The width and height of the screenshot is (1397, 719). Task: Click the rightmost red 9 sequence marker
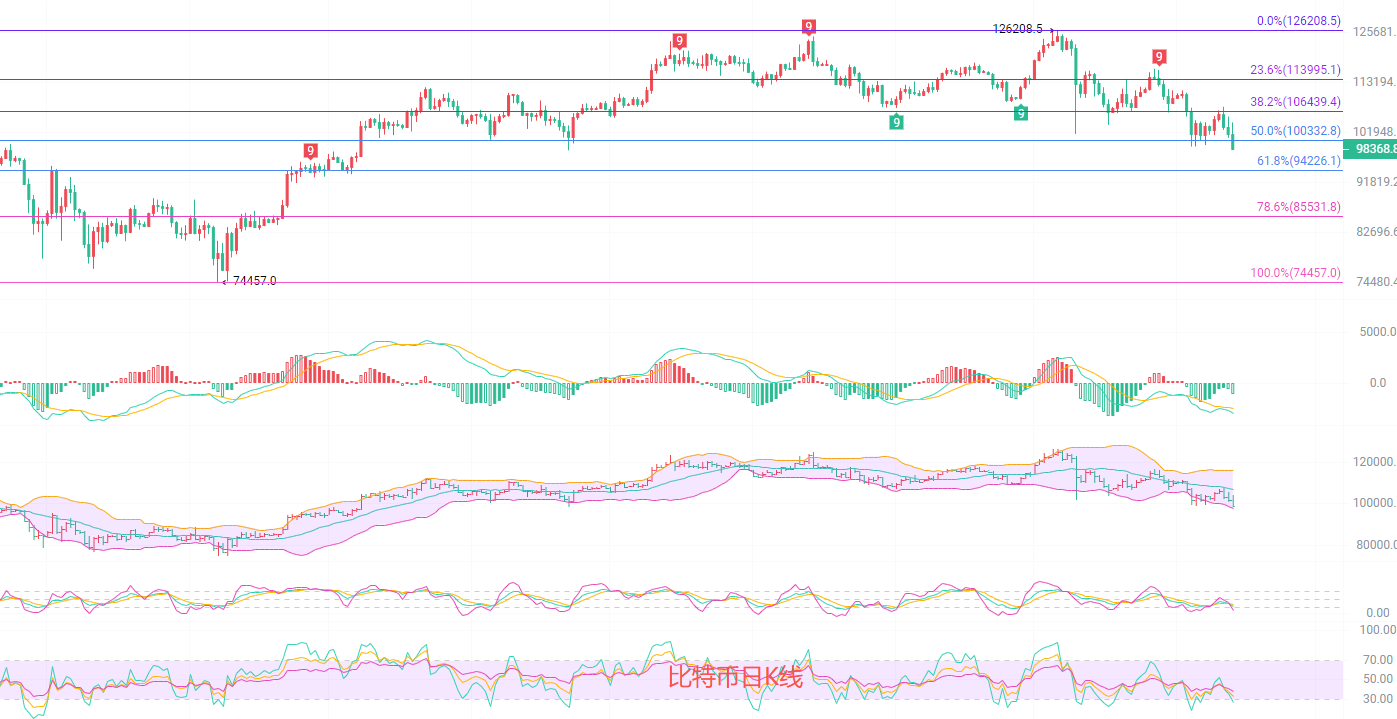(x=1158, y=56)
